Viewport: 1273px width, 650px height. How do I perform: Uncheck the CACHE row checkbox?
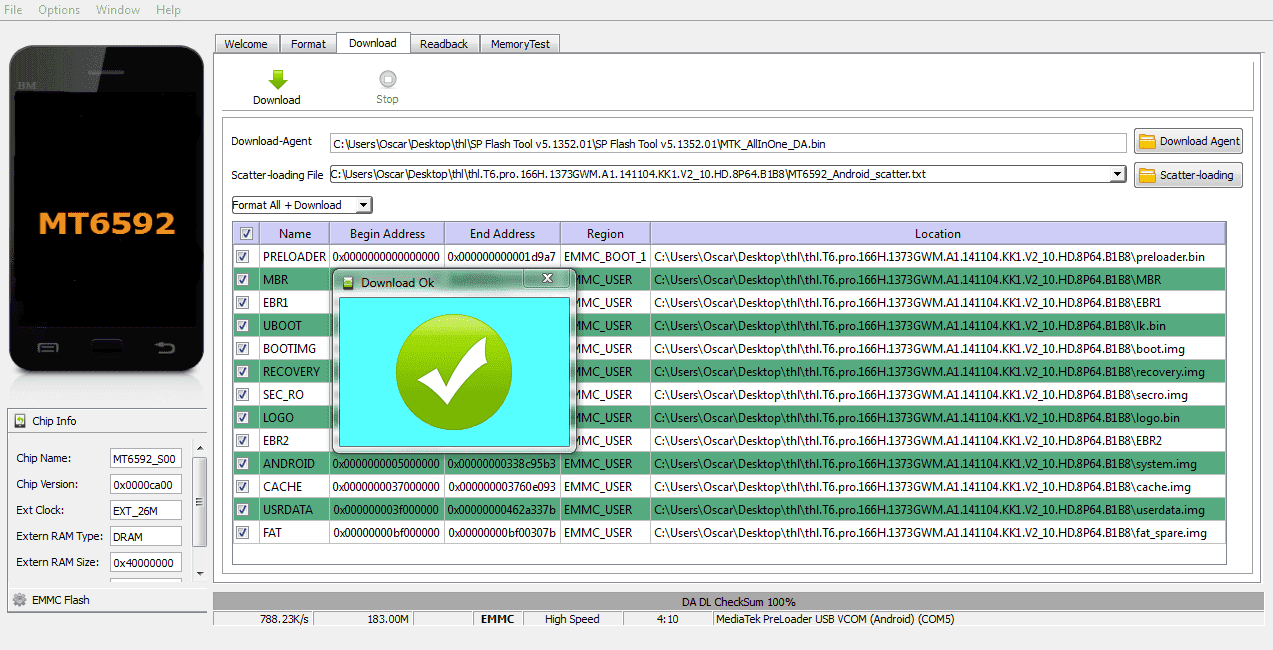coord(242,487)
